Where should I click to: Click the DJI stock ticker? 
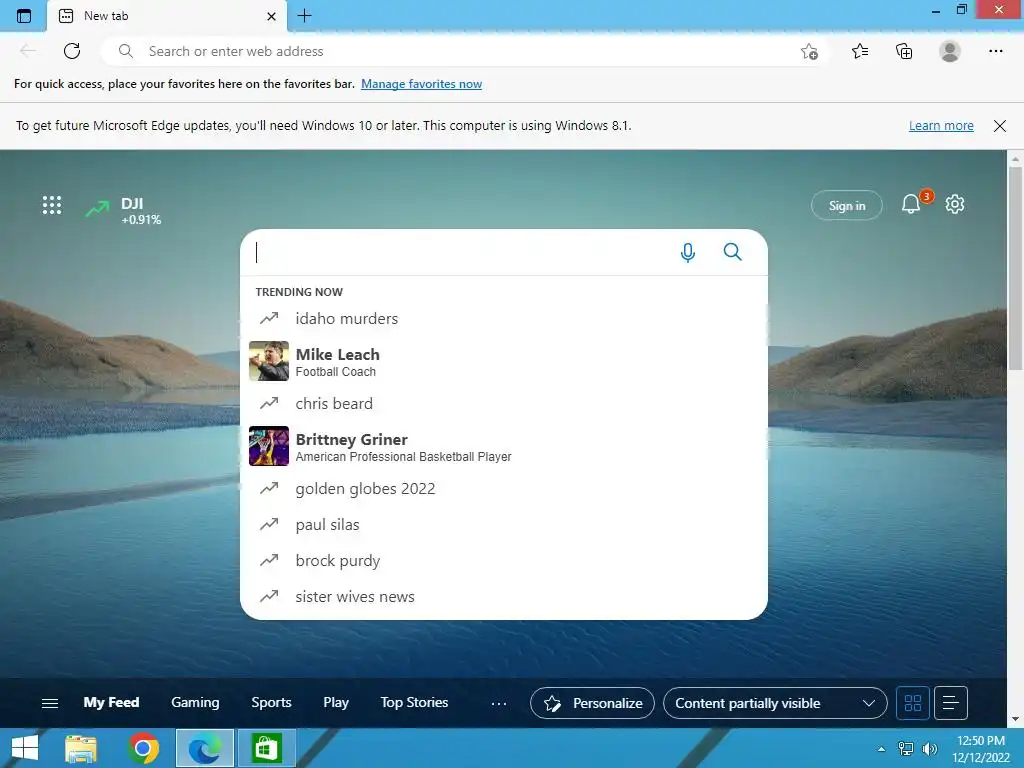[123, 210]
